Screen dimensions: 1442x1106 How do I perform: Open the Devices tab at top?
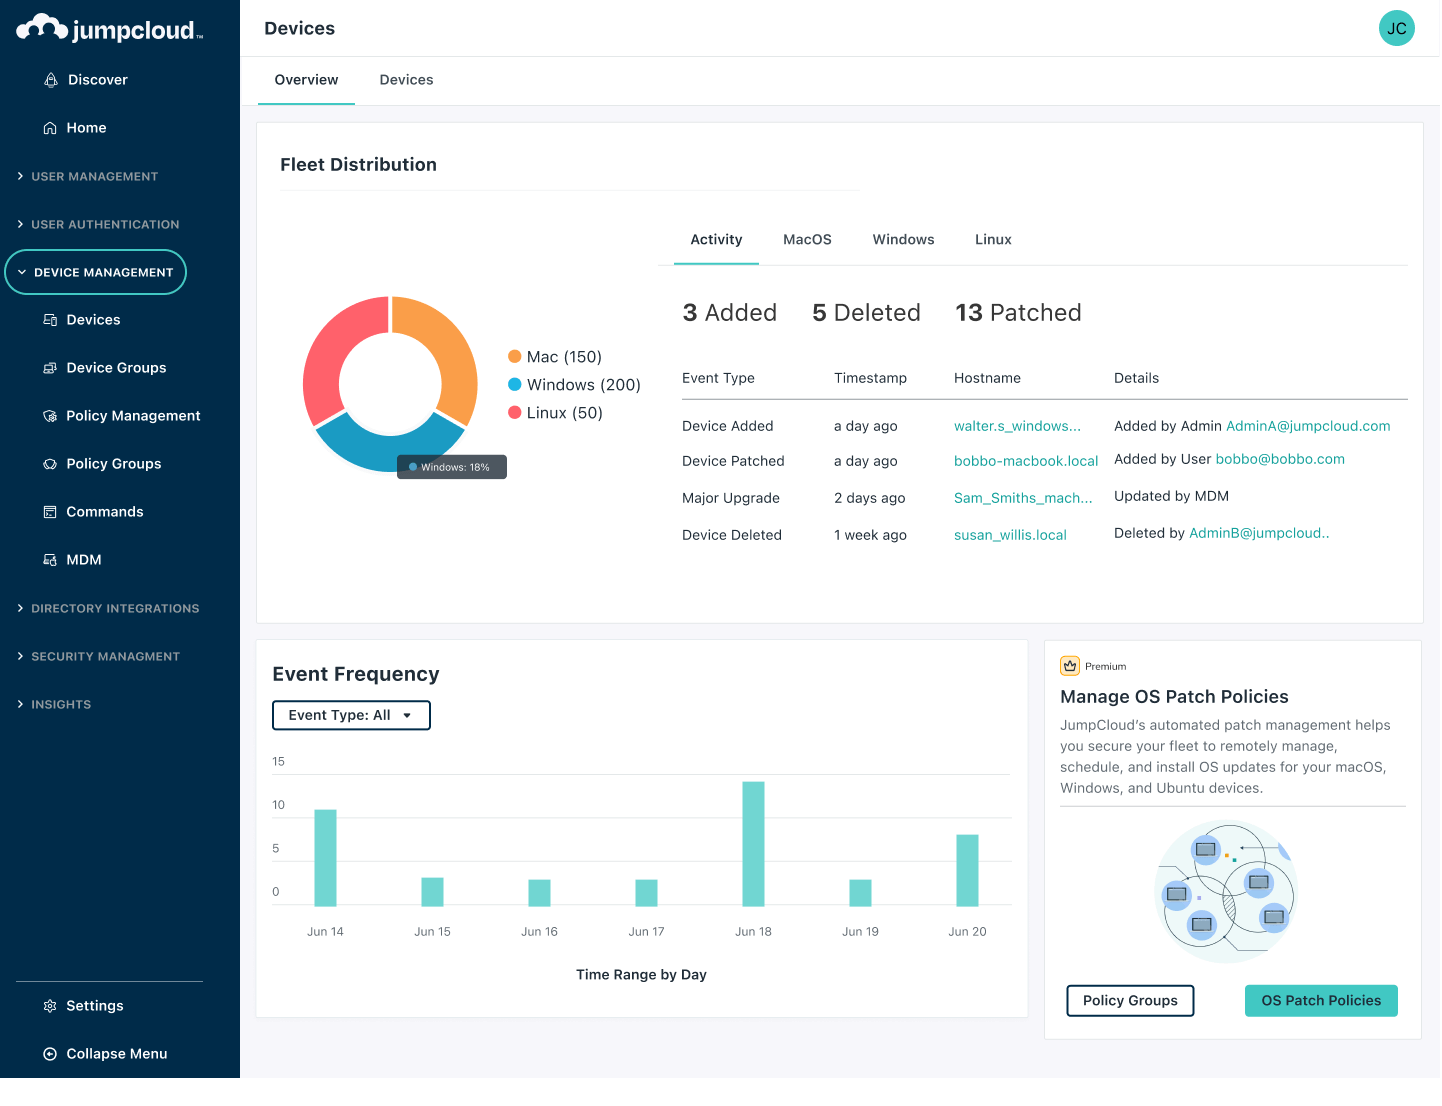(406, 80)
